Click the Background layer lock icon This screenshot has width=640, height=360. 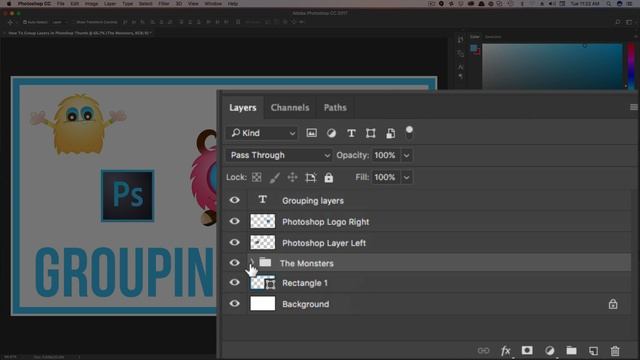[x=613, y=304]
